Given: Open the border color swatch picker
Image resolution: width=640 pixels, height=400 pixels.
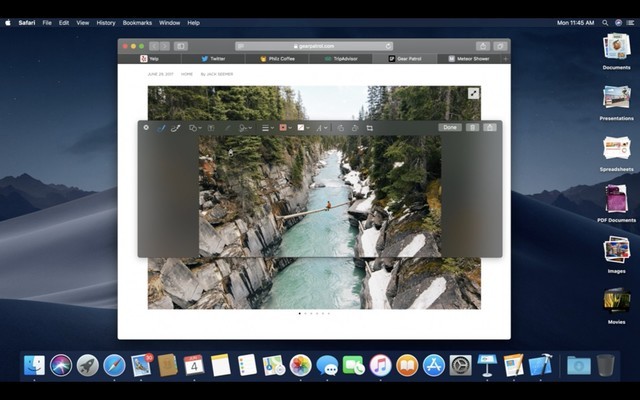Looking at the screenshot, I should pyautogui.click(x=284, y=128).
